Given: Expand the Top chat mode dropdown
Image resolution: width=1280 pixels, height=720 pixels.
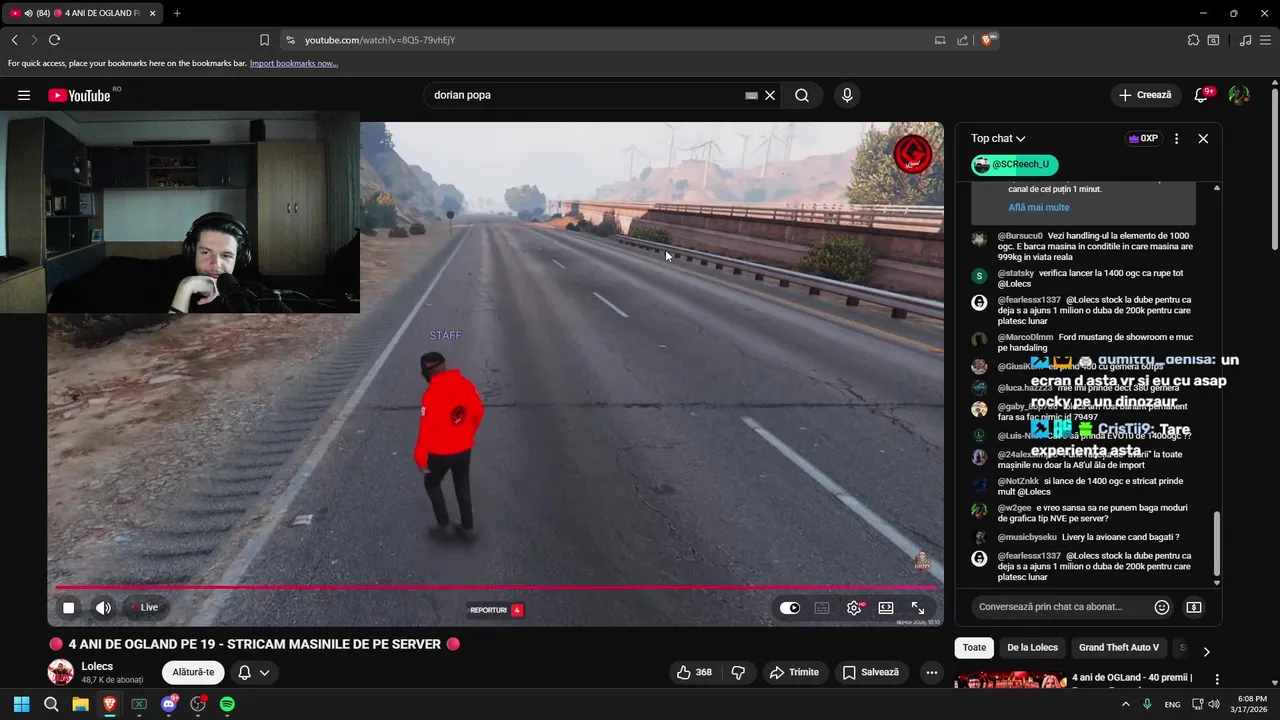Looking at the screenshot, I should pos(998,138).
